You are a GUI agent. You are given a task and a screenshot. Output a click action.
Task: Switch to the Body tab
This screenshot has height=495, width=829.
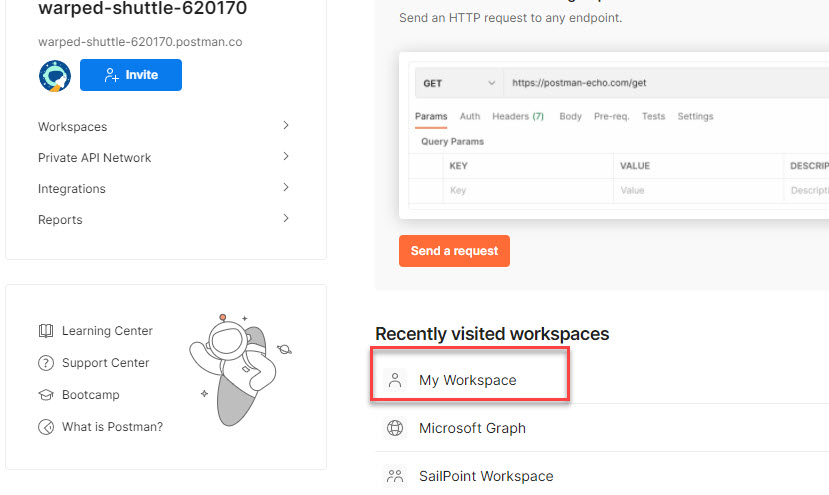(570, 116)
